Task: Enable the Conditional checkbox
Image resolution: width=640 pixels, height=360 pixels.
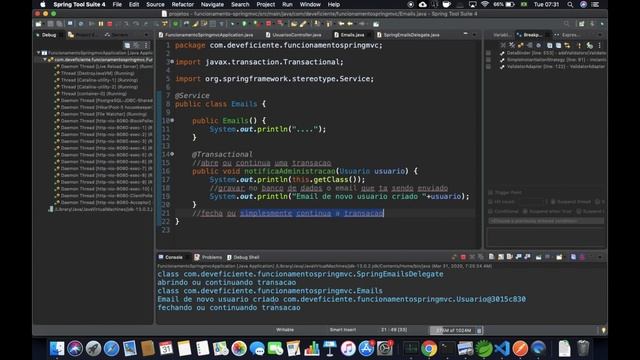Action: (x=491, y=211)
